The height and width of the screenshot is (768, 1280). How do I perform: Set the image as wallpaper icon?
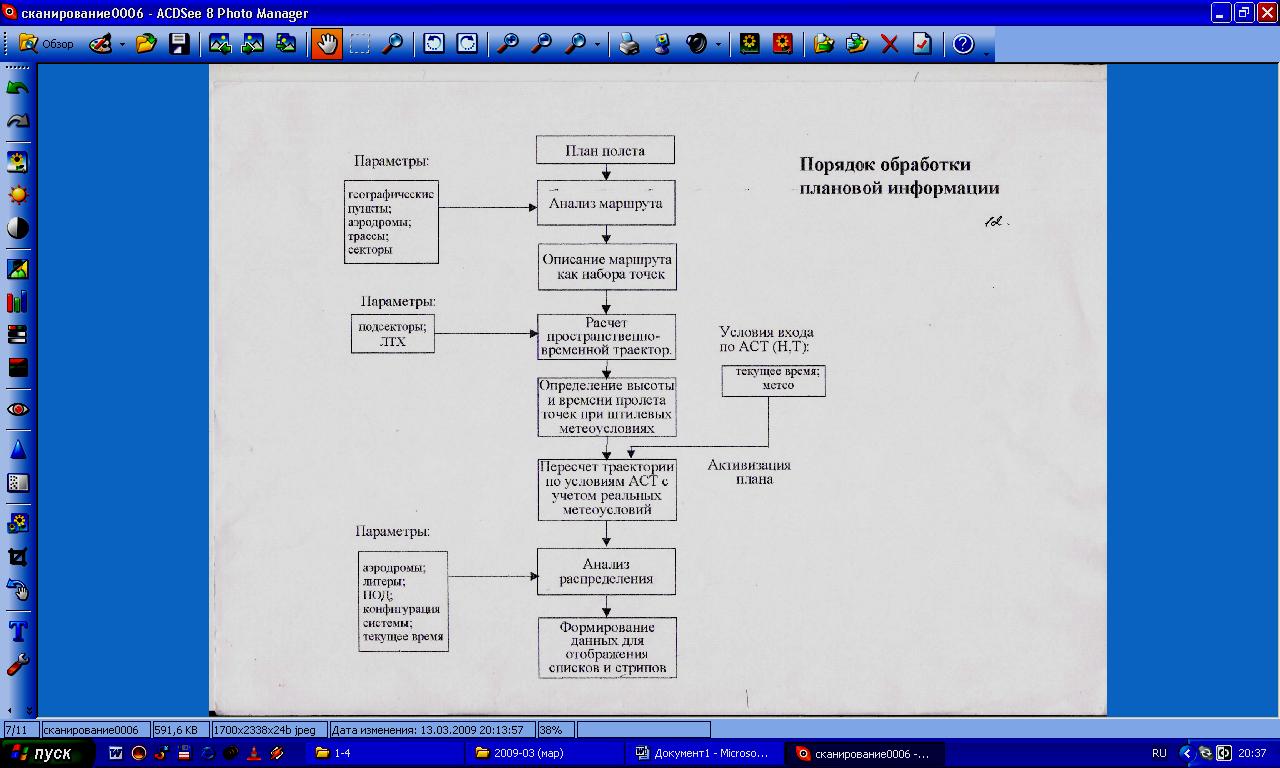(x=660, y=44)
